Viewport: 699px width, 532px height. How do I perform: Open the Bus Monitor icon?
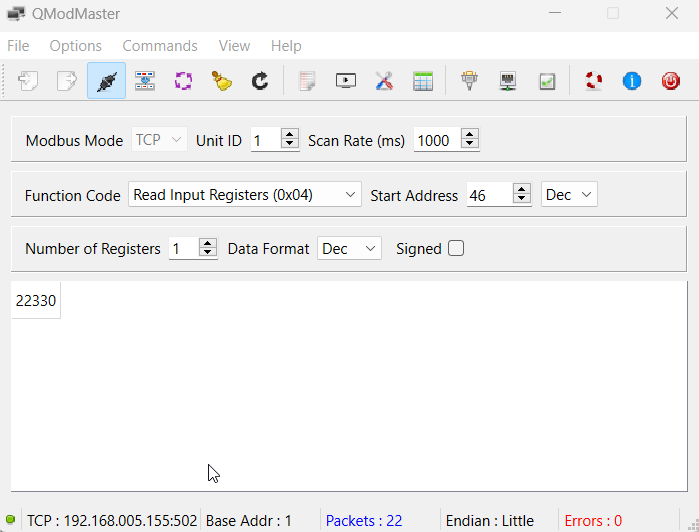tap(345, 81)
